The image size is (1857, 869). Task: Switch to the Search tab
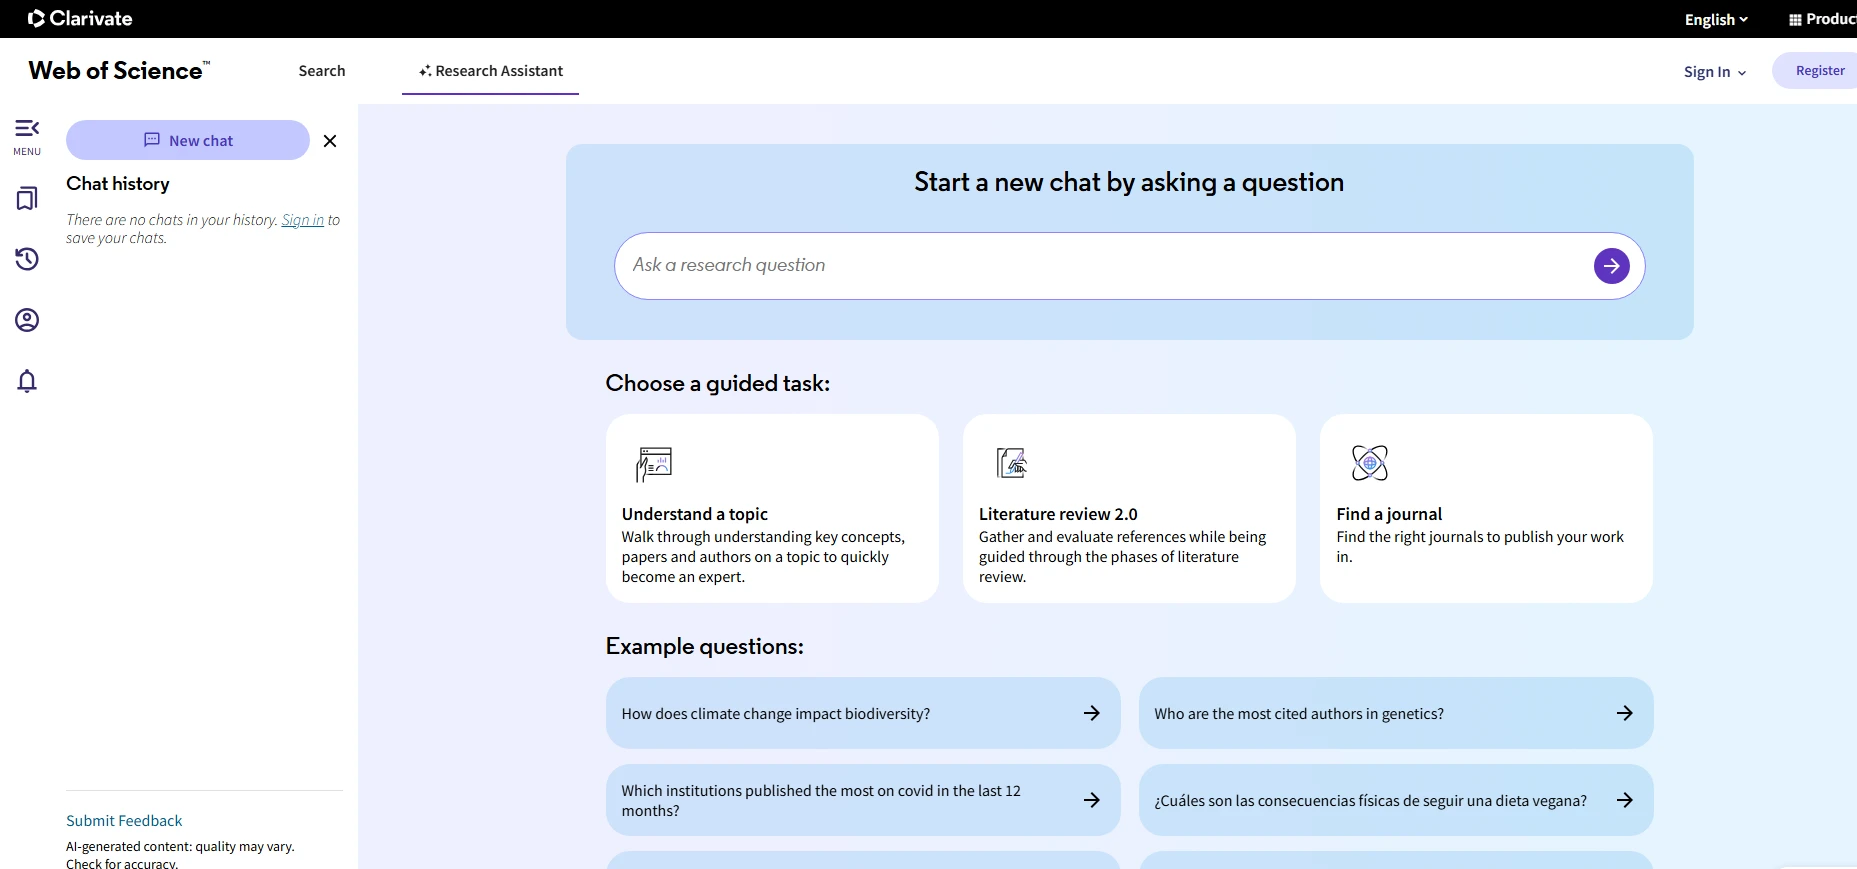point(322,71)
